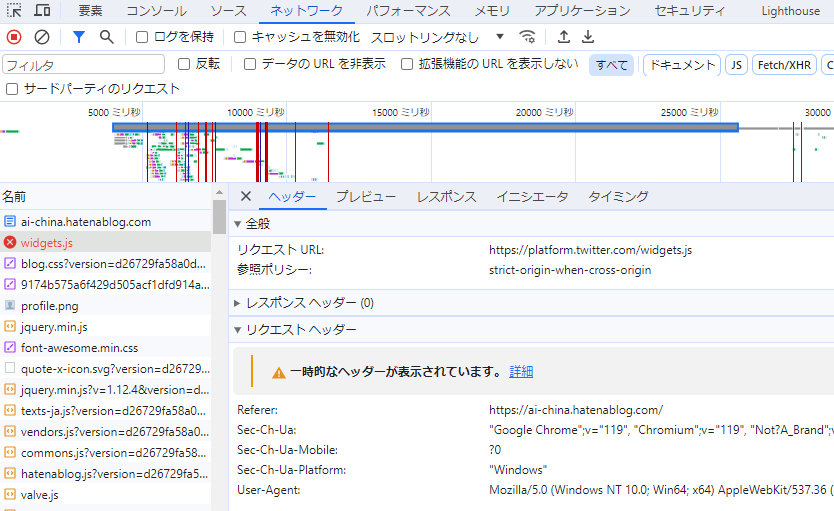Open the Lighthouse tab
The image size is (834, 511).
click(x=790, y=11)
